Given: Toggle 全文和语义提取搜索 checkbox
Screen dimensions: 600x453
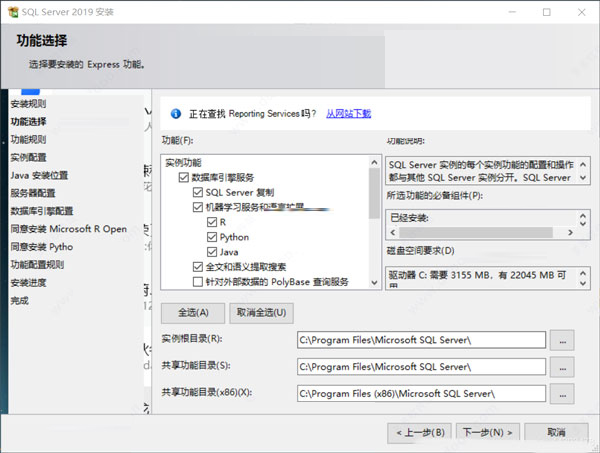Looking at the screenshot, I should (x=198, y=267).
